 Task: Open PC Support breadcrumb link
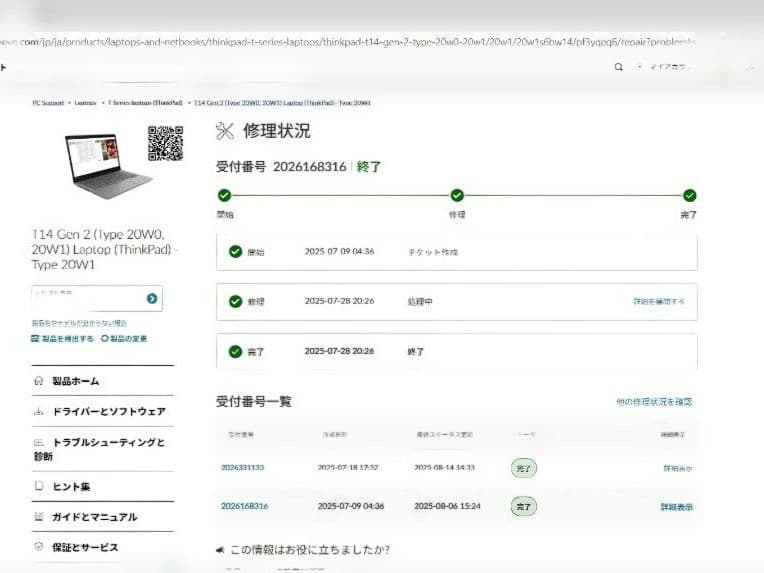tap(48, 103)
